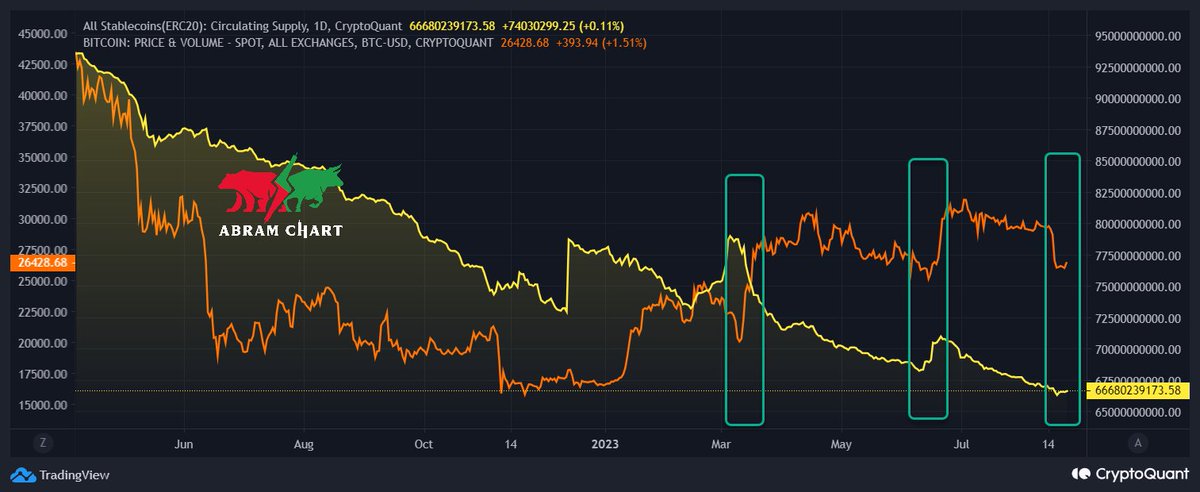1200x492 pixels.
Task: Click the 82500000000.00 right axis label
Action: (x=1137, y=193)
